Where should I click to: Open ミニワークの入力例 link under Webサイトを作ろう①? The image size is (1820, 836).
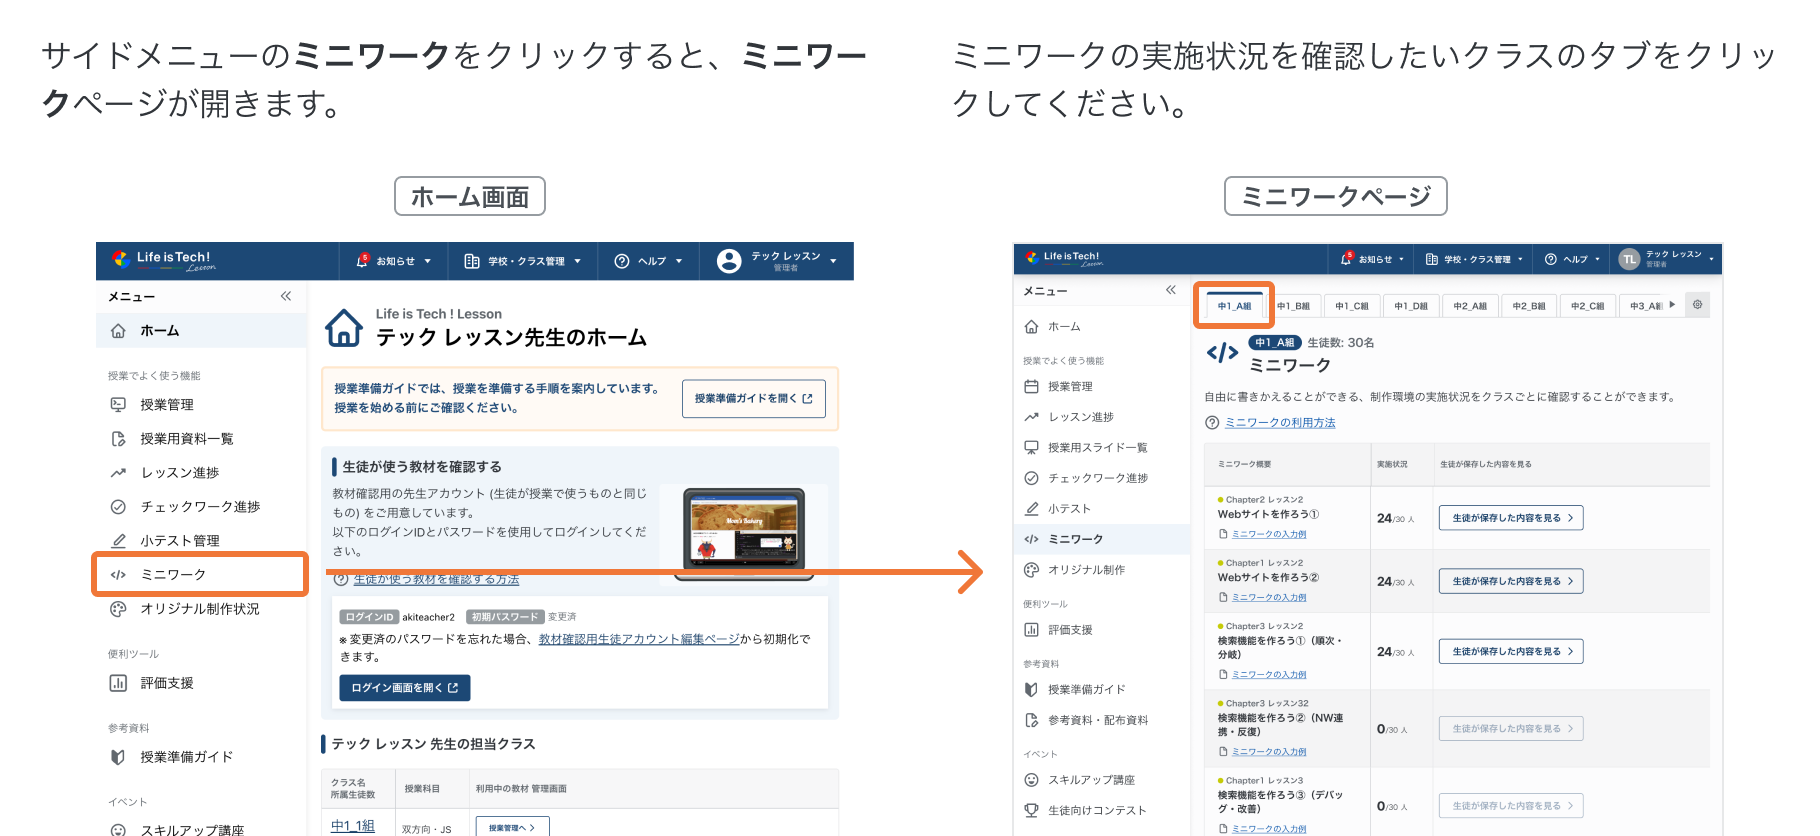point(1269,534)
